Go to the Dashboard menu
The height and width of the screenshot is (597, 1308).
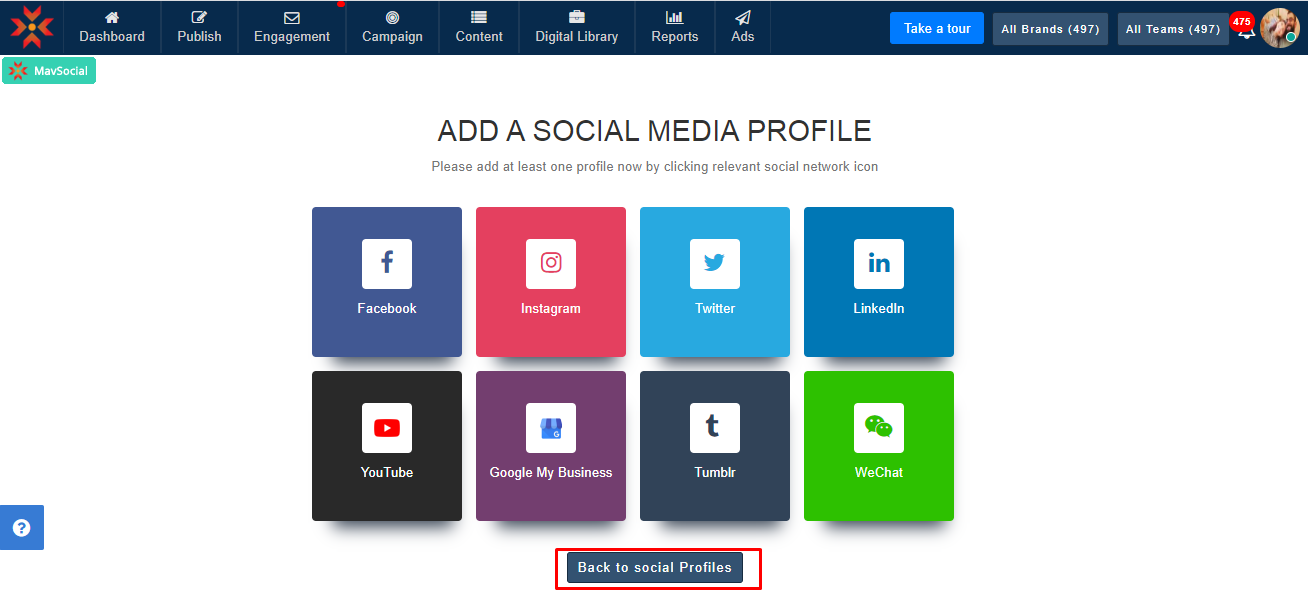tap(112, 28)
